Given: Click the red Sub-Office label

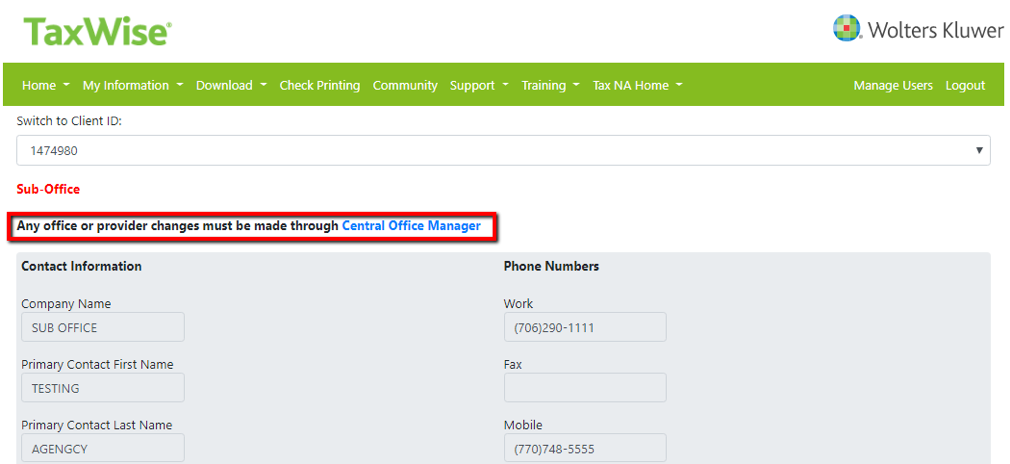Looking at the screenshot, I should (x=48, y=189).
